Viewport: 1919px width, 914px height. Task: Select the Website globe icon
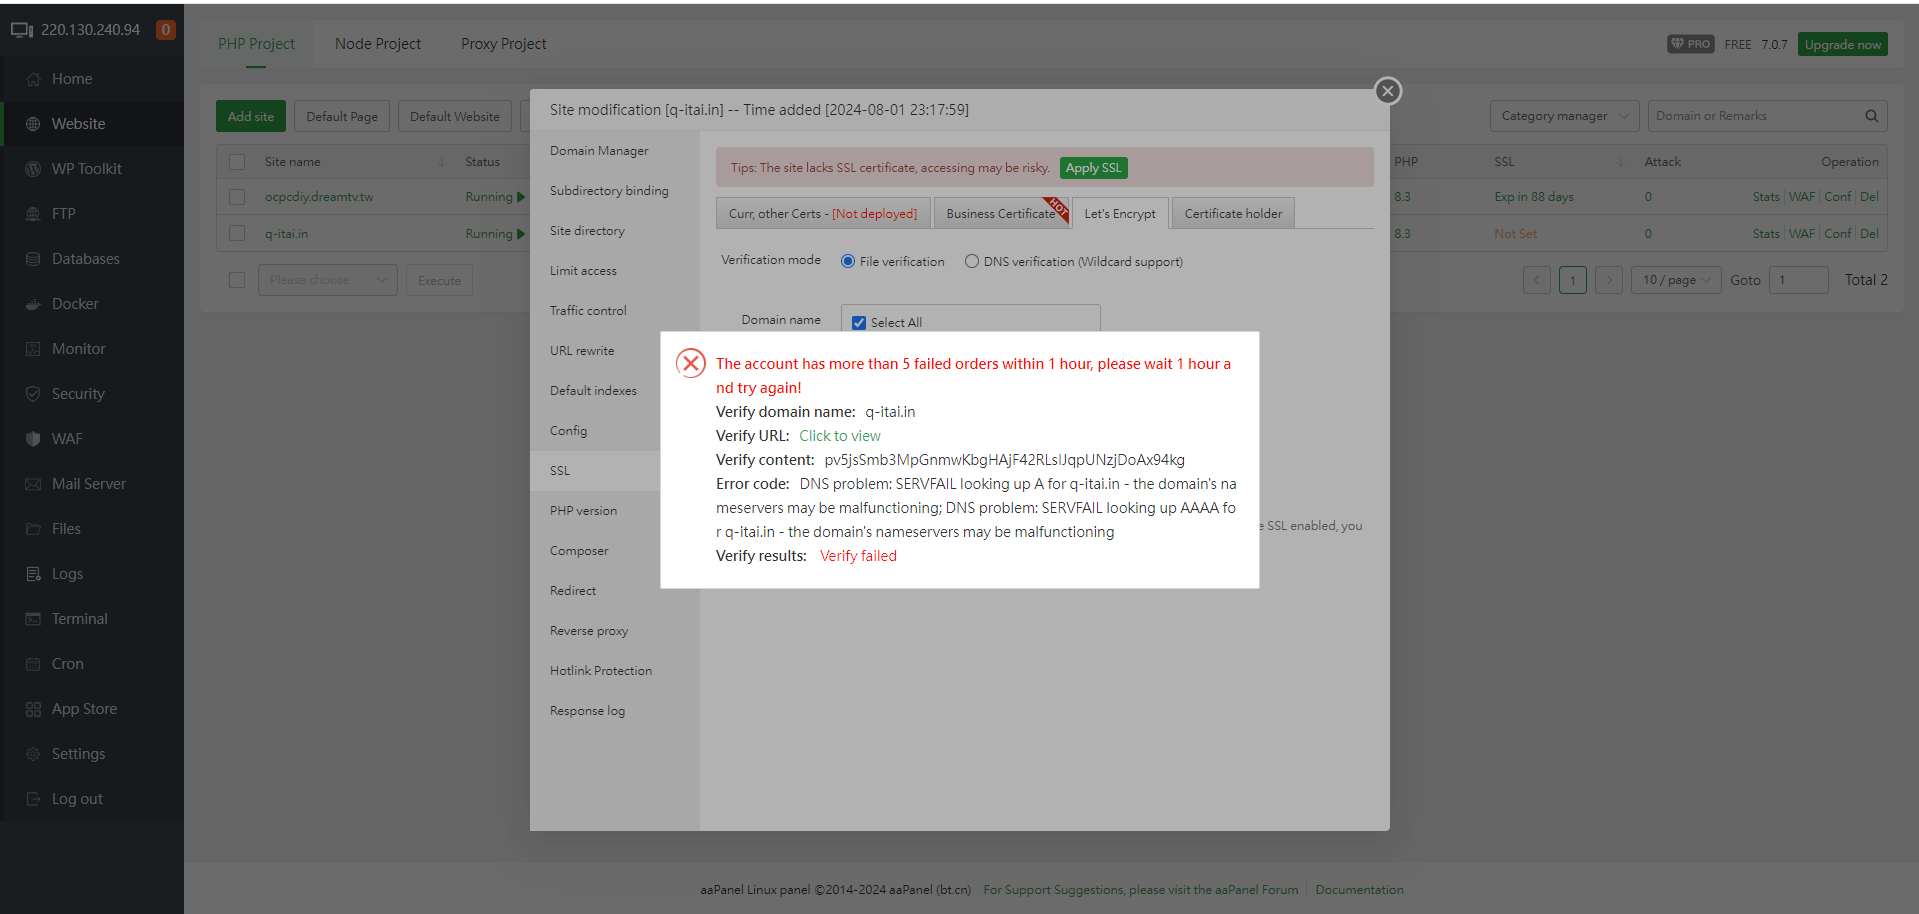33,124
